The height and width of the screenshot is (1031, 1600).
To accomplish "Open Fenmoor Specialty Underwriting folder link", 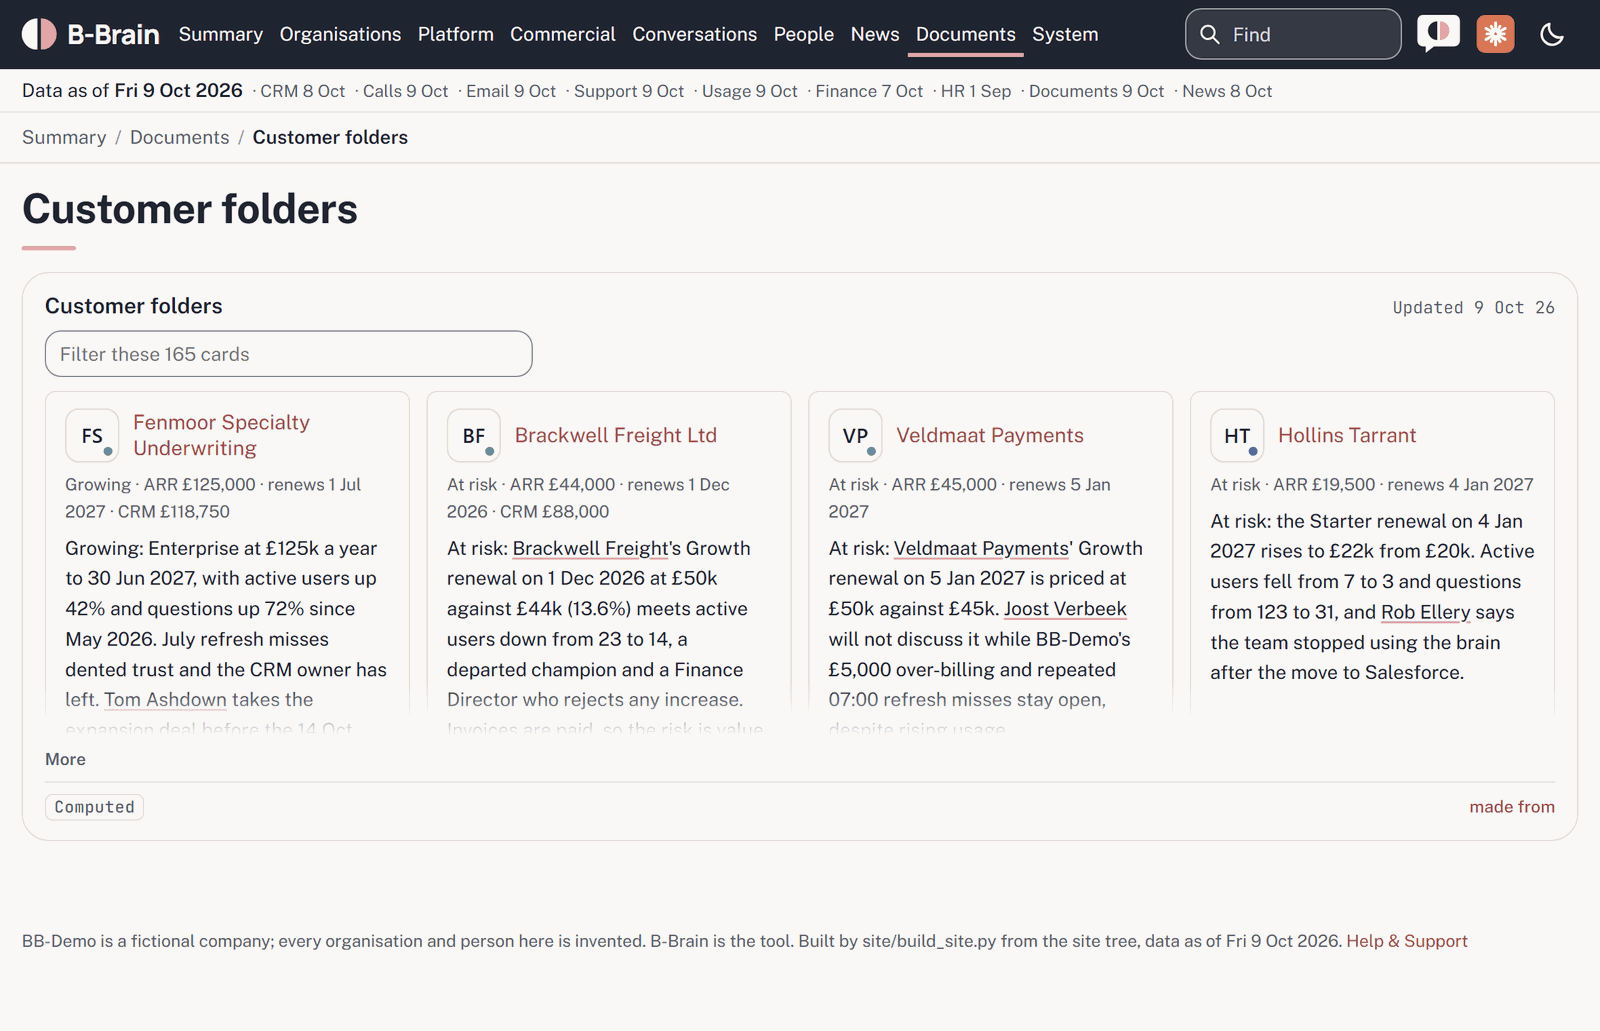I will point(222,435).
